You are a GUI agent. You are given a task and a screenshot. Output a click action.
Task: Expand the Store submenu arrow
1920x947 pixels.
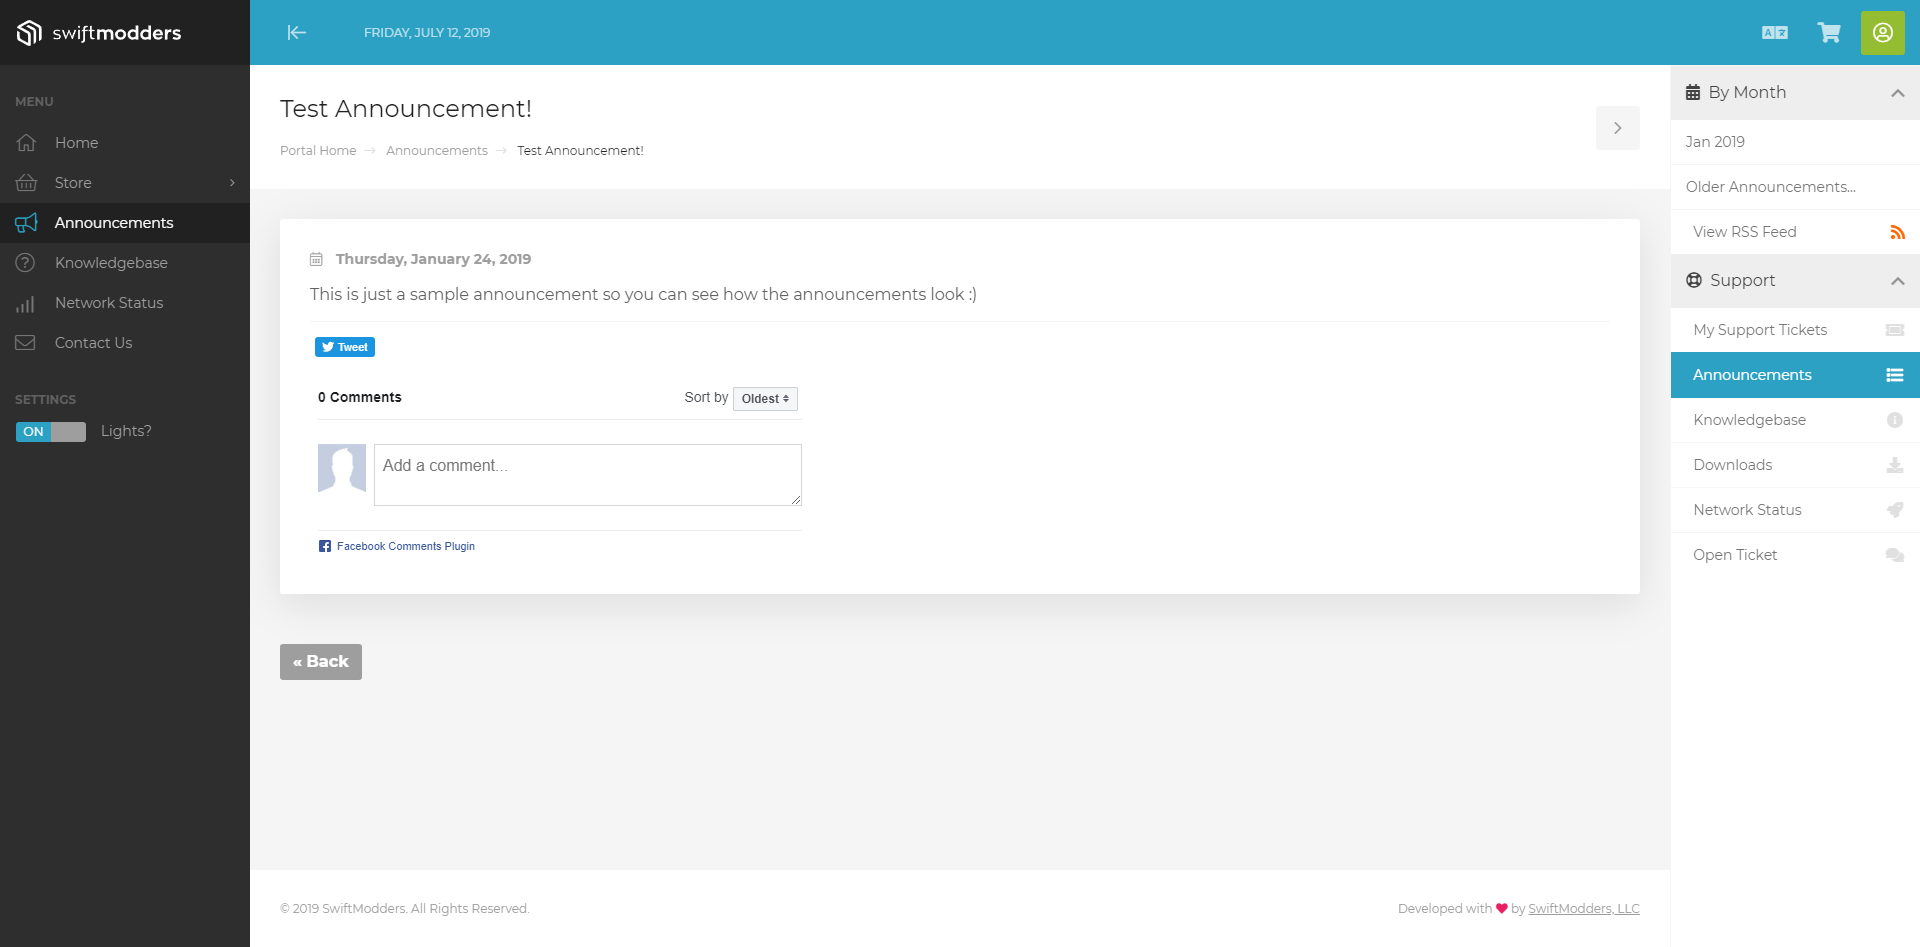tap(232, 183)
